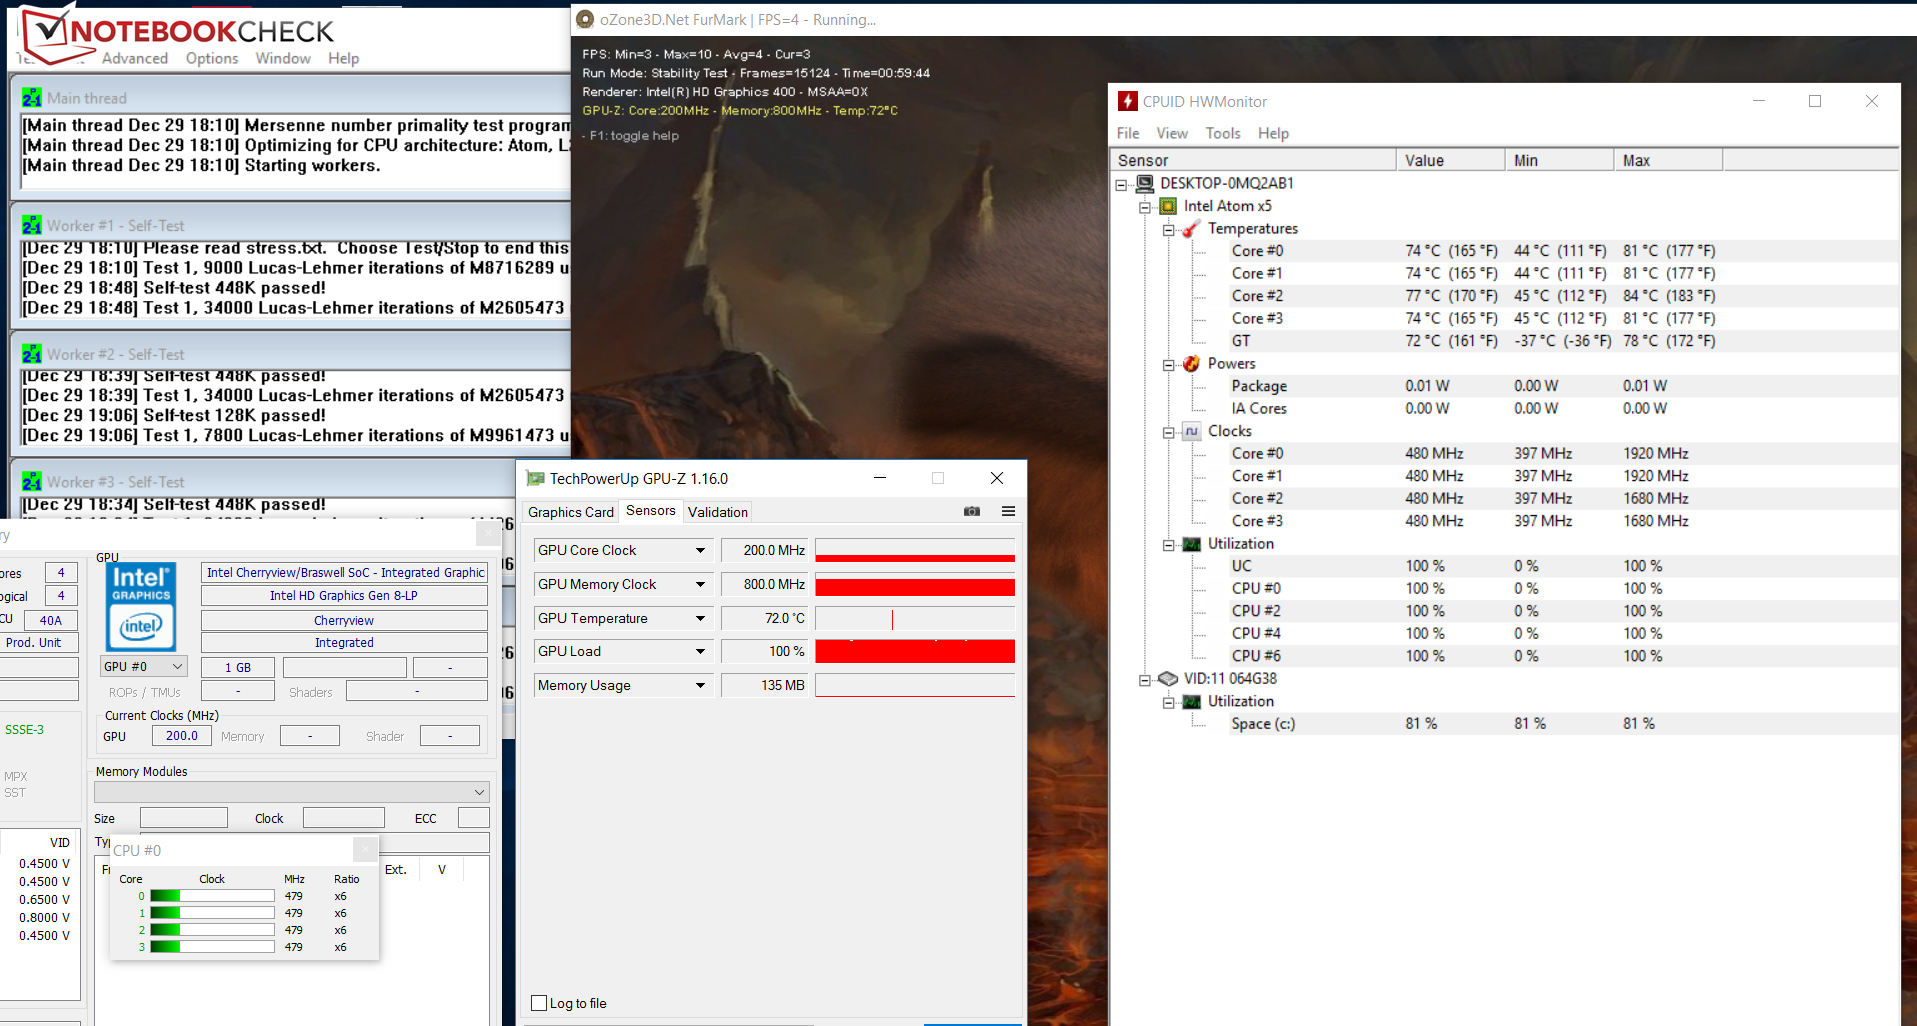The image size is (1917, 1026).
Task: Open the Prime95 Advanced menu
Action: (135, 58)
